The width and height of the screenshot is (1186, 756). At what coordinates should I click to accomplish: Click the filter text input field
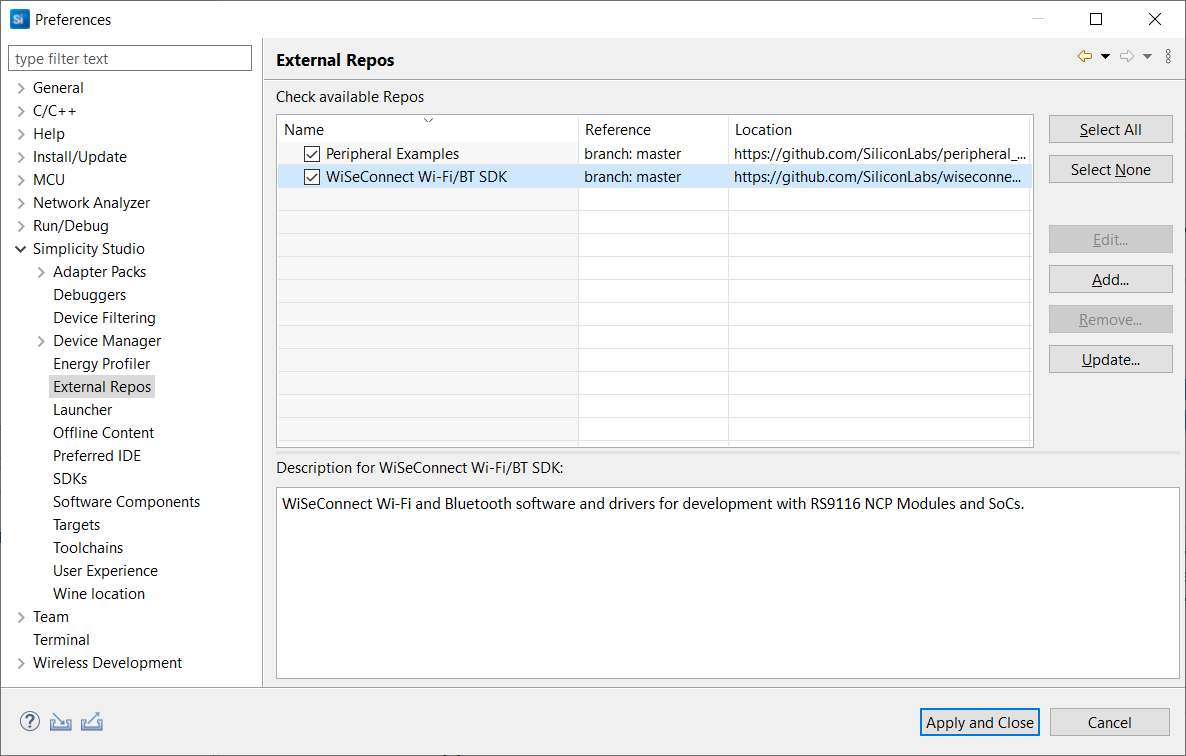pyautogui.click(x=129, y=58)
